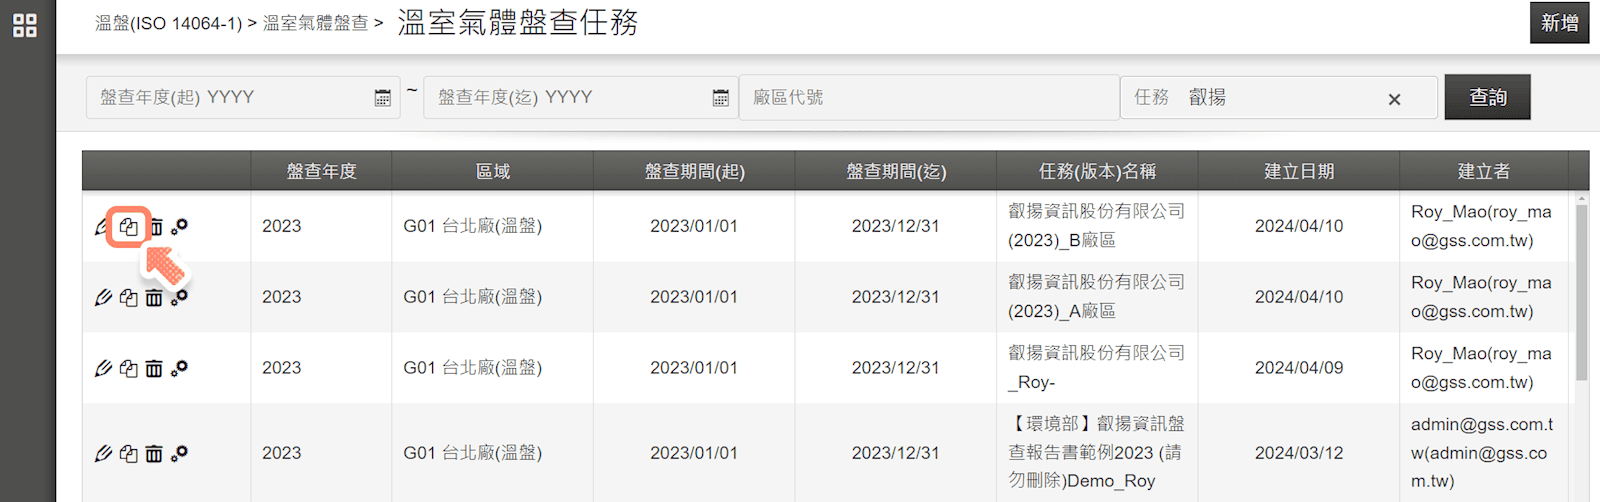Select task name 叡揚資訊股份有限公司 (2023)_B廠區
1600x502 pixels.
1096,226
